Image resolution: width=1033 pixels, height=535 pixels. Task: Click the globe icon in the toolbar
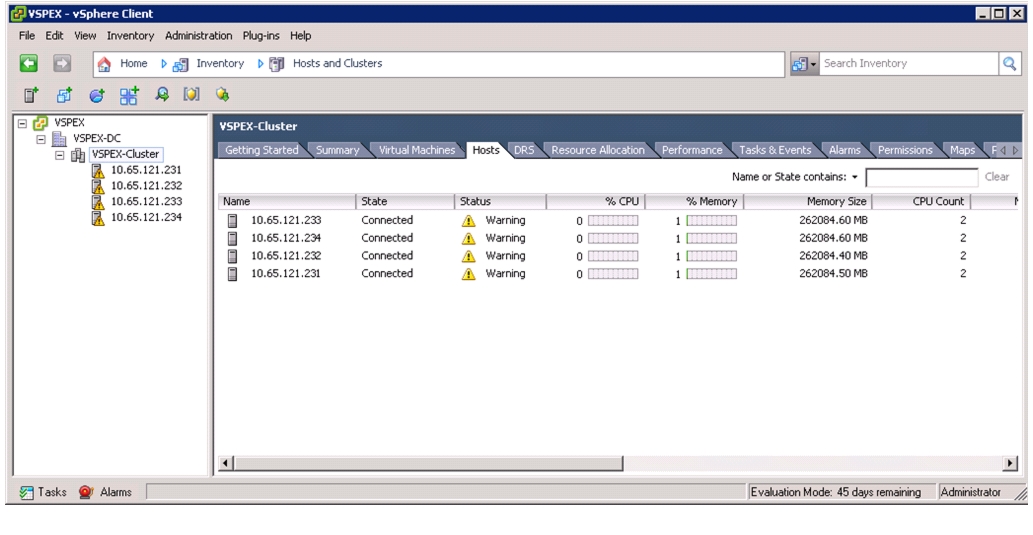tap(96, 96)
